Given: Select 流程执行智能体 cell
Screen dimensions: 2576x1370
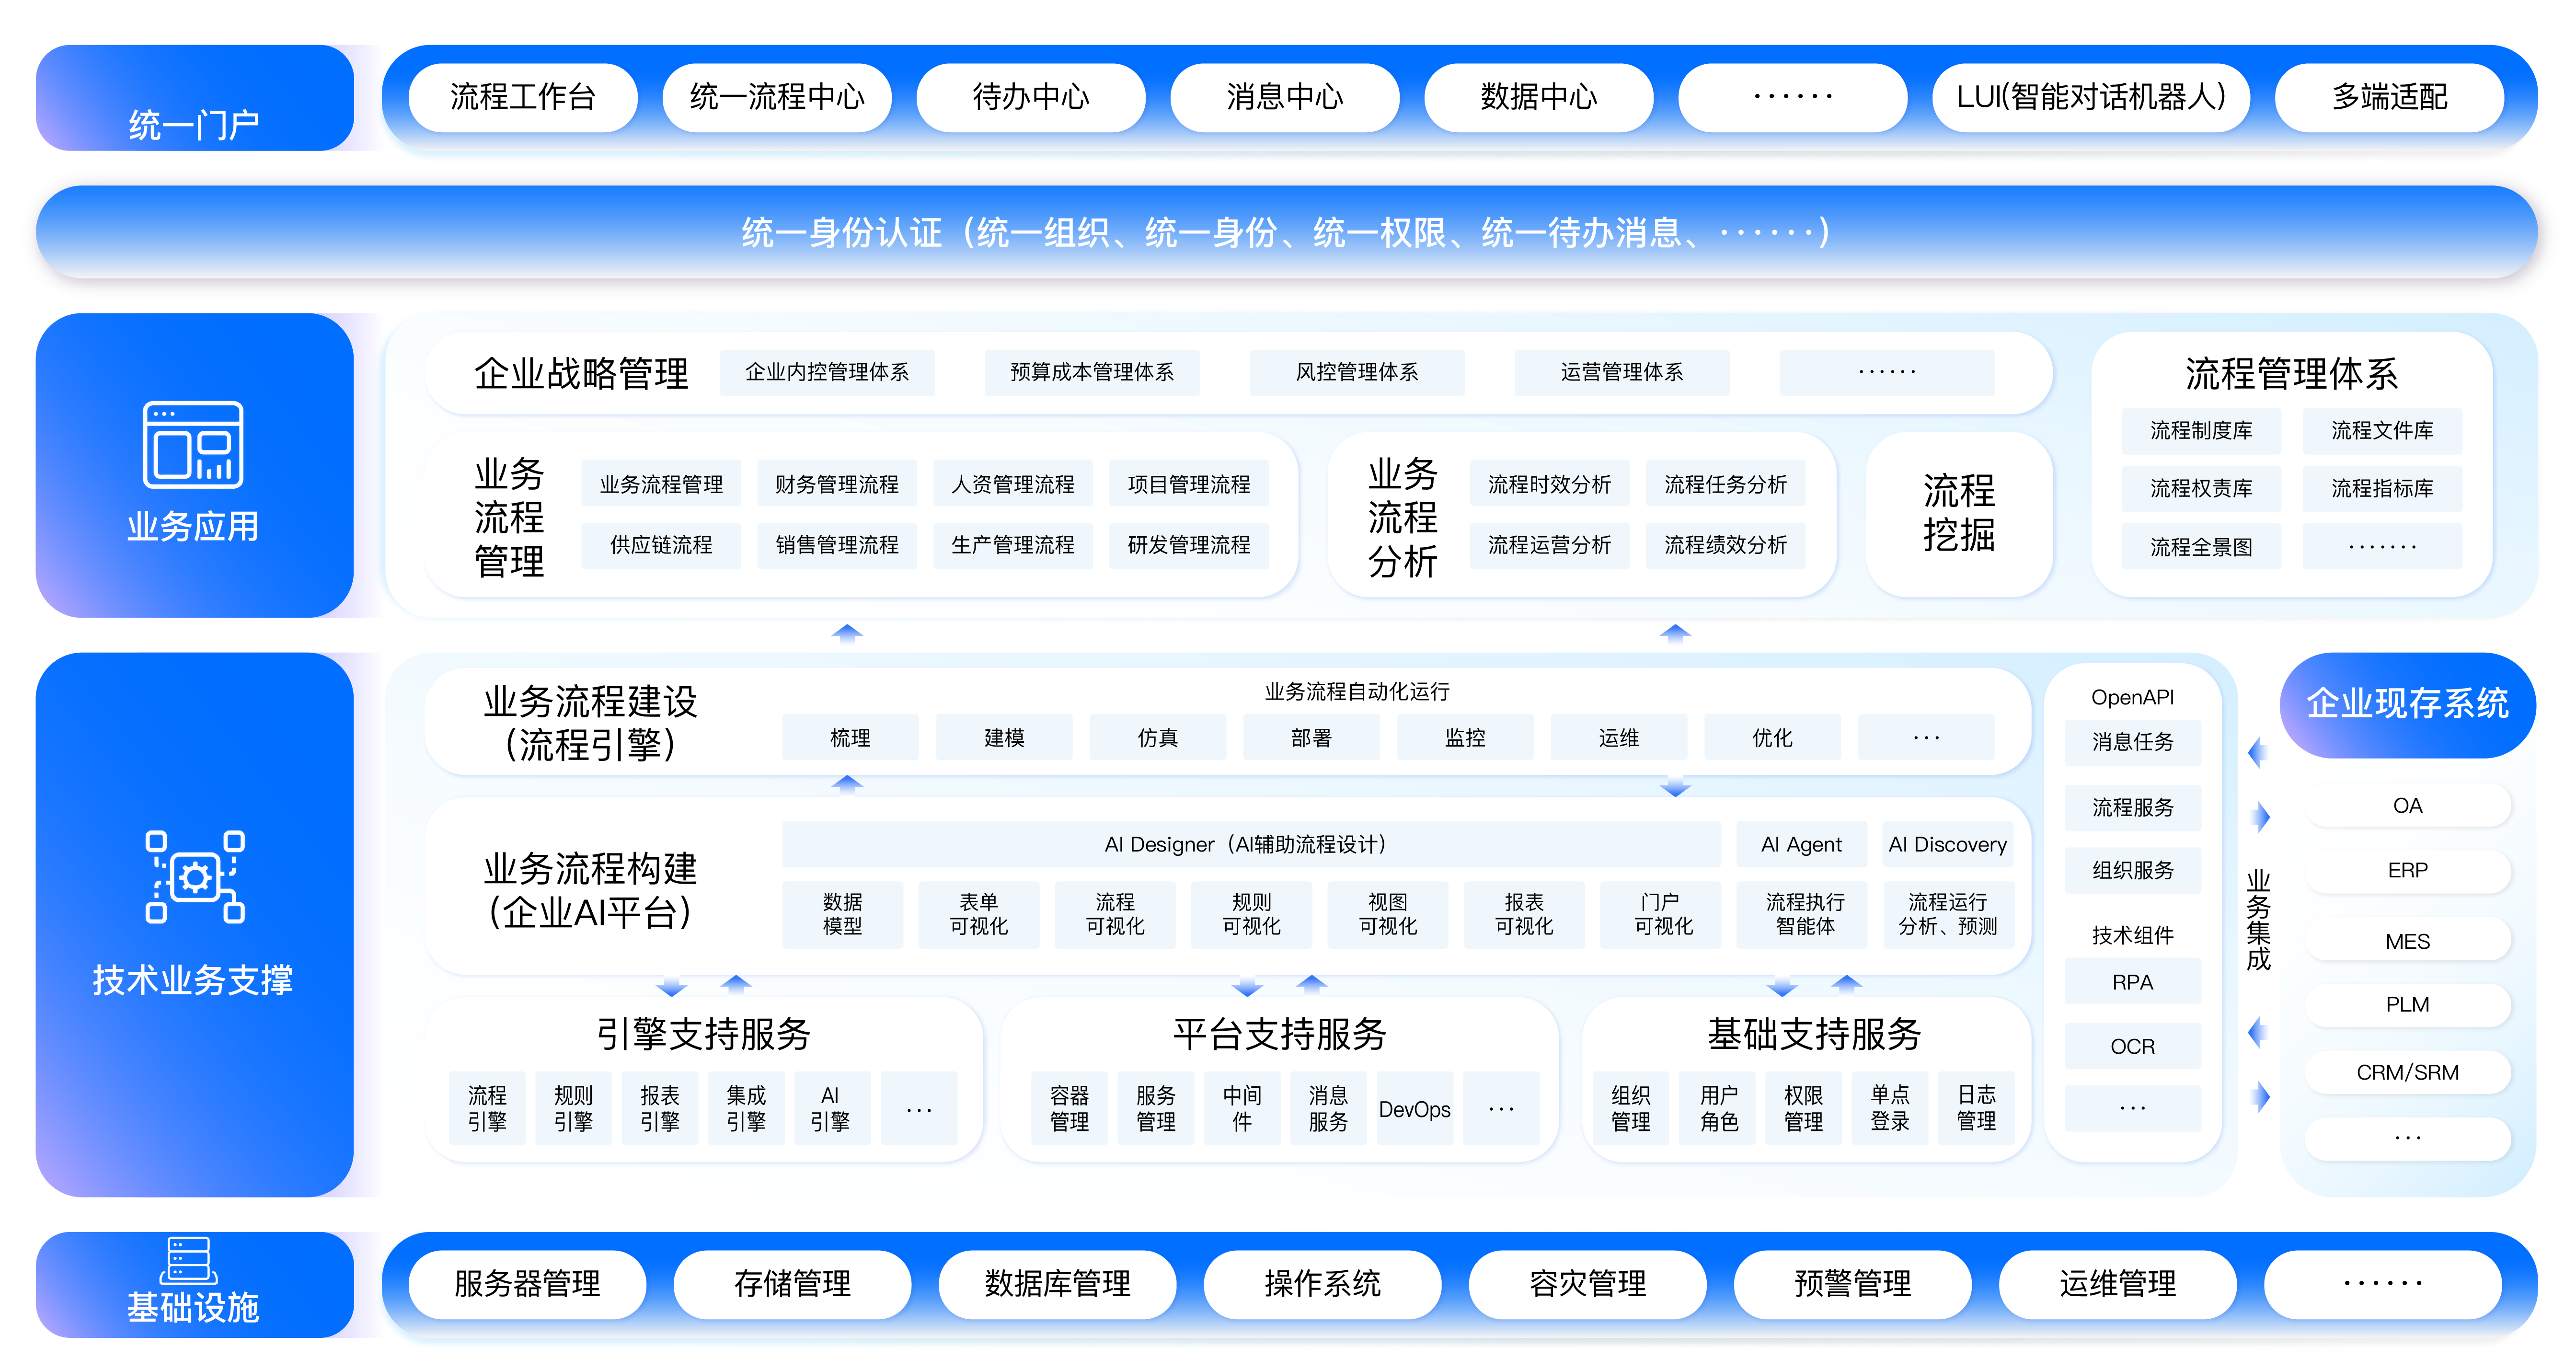Looking at the screenshot, I should tap(1802, 914).
